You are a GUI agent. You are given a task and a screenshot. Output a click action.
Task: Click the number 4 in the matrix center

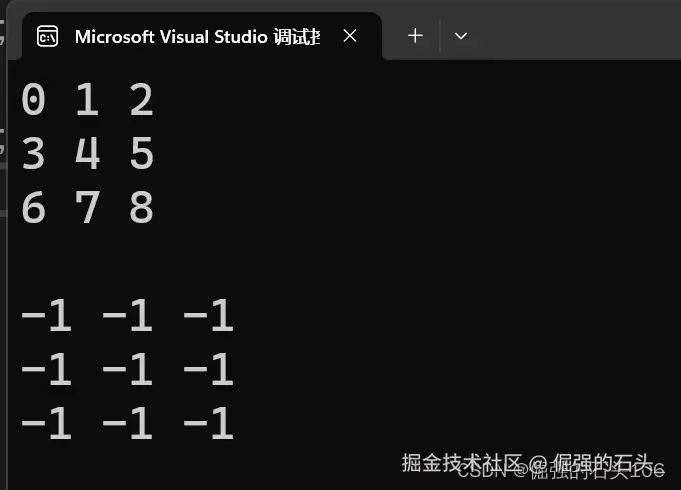(x=87, y=155)
